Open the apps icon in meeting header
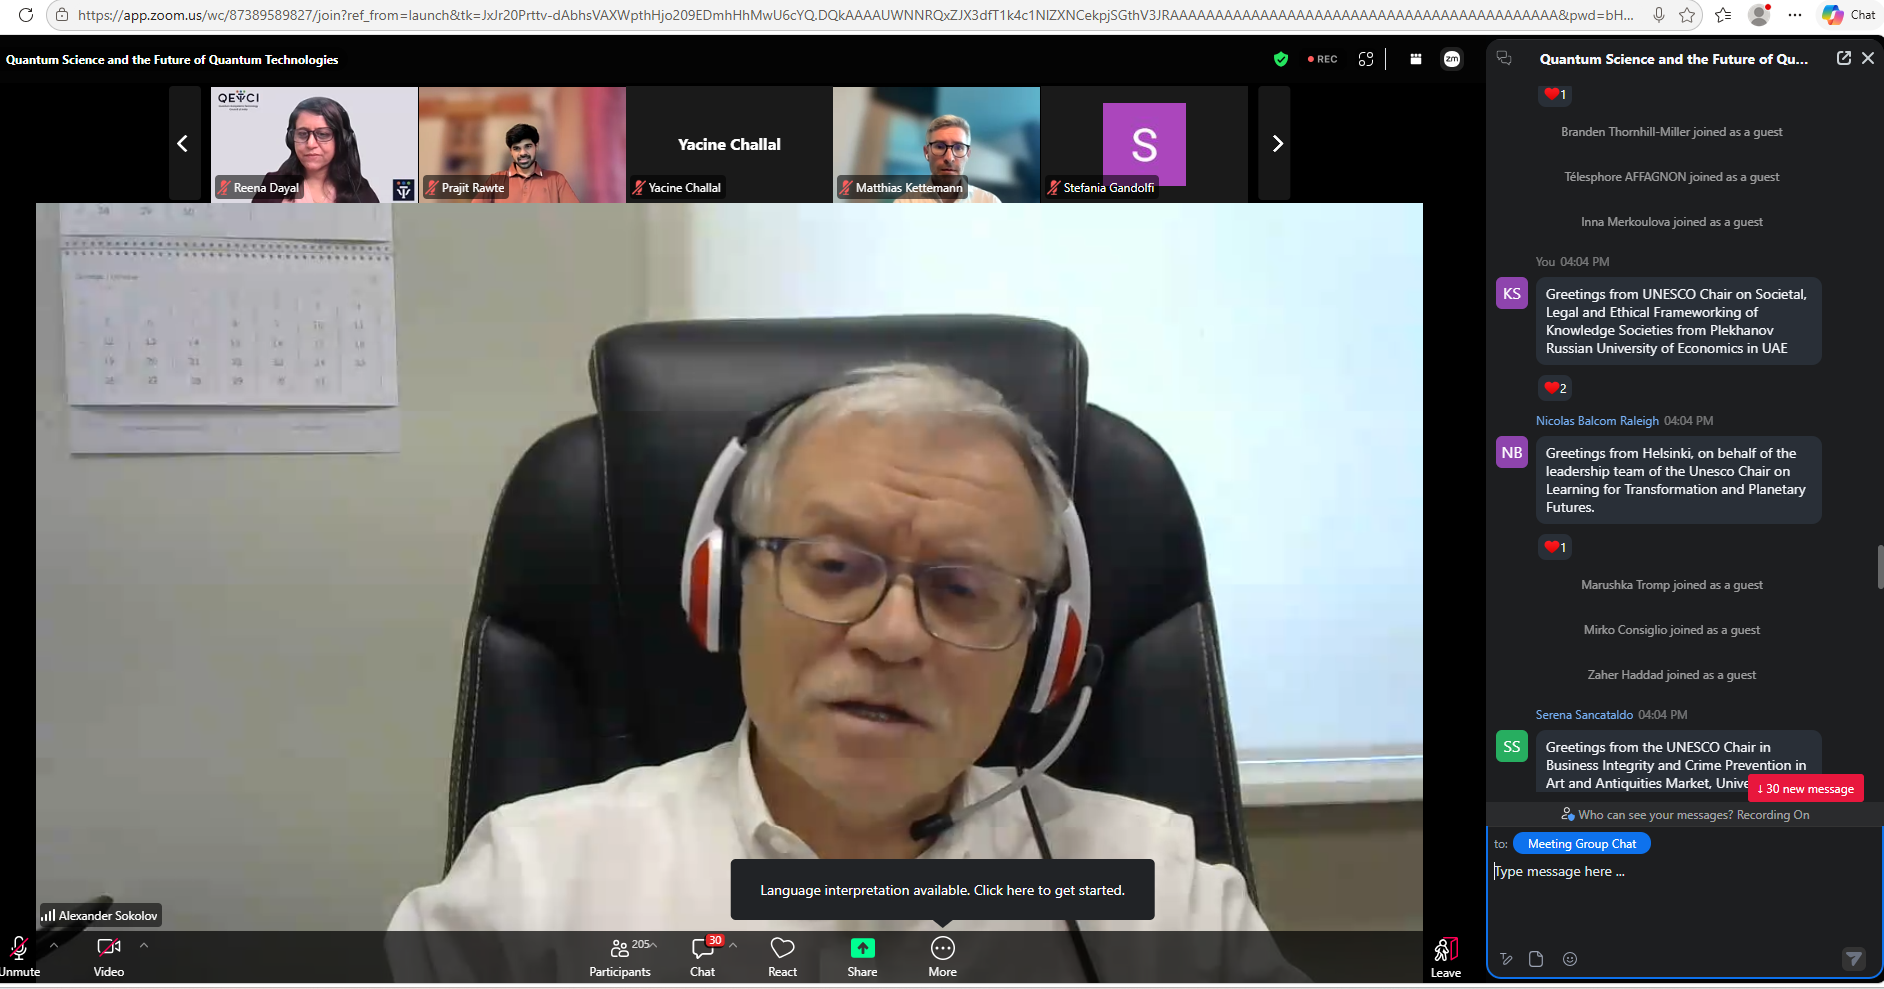 (x=1415, y=59)
